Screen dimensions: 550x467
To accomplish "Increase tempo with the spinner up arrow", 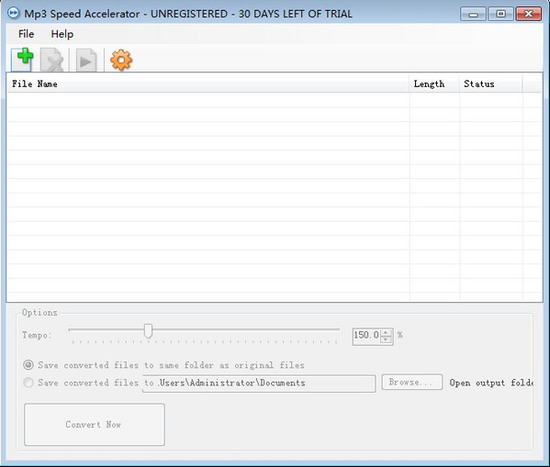I will [386, 332].
